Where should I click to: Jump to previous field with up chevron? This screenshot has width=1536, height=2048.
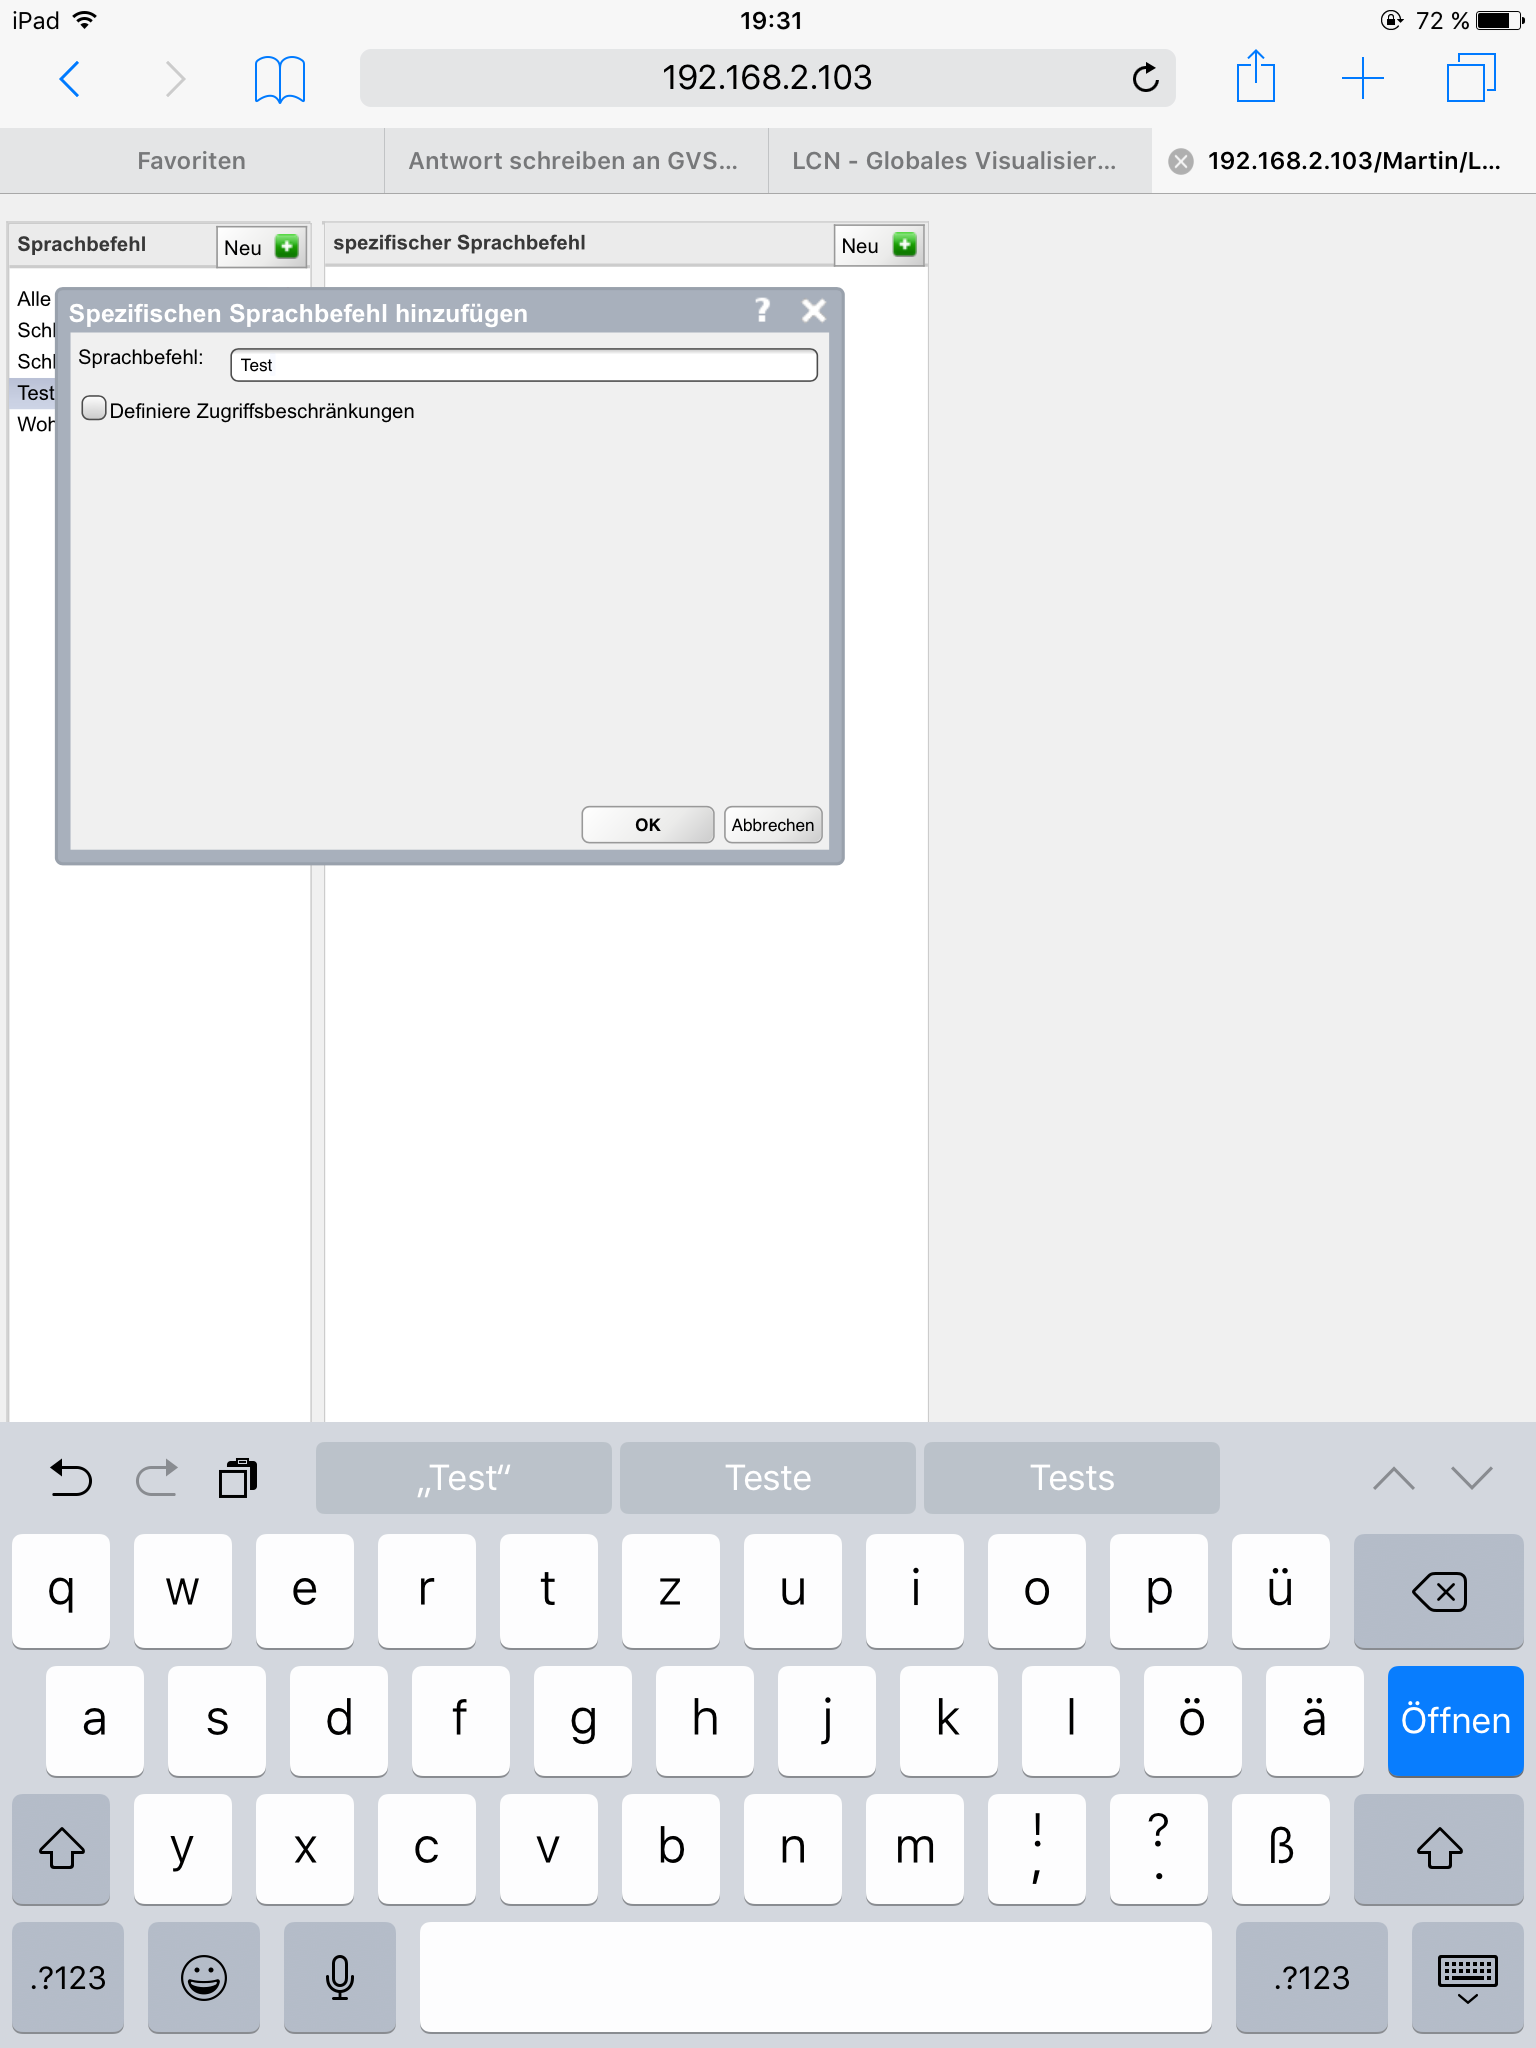(1393, 1478)
